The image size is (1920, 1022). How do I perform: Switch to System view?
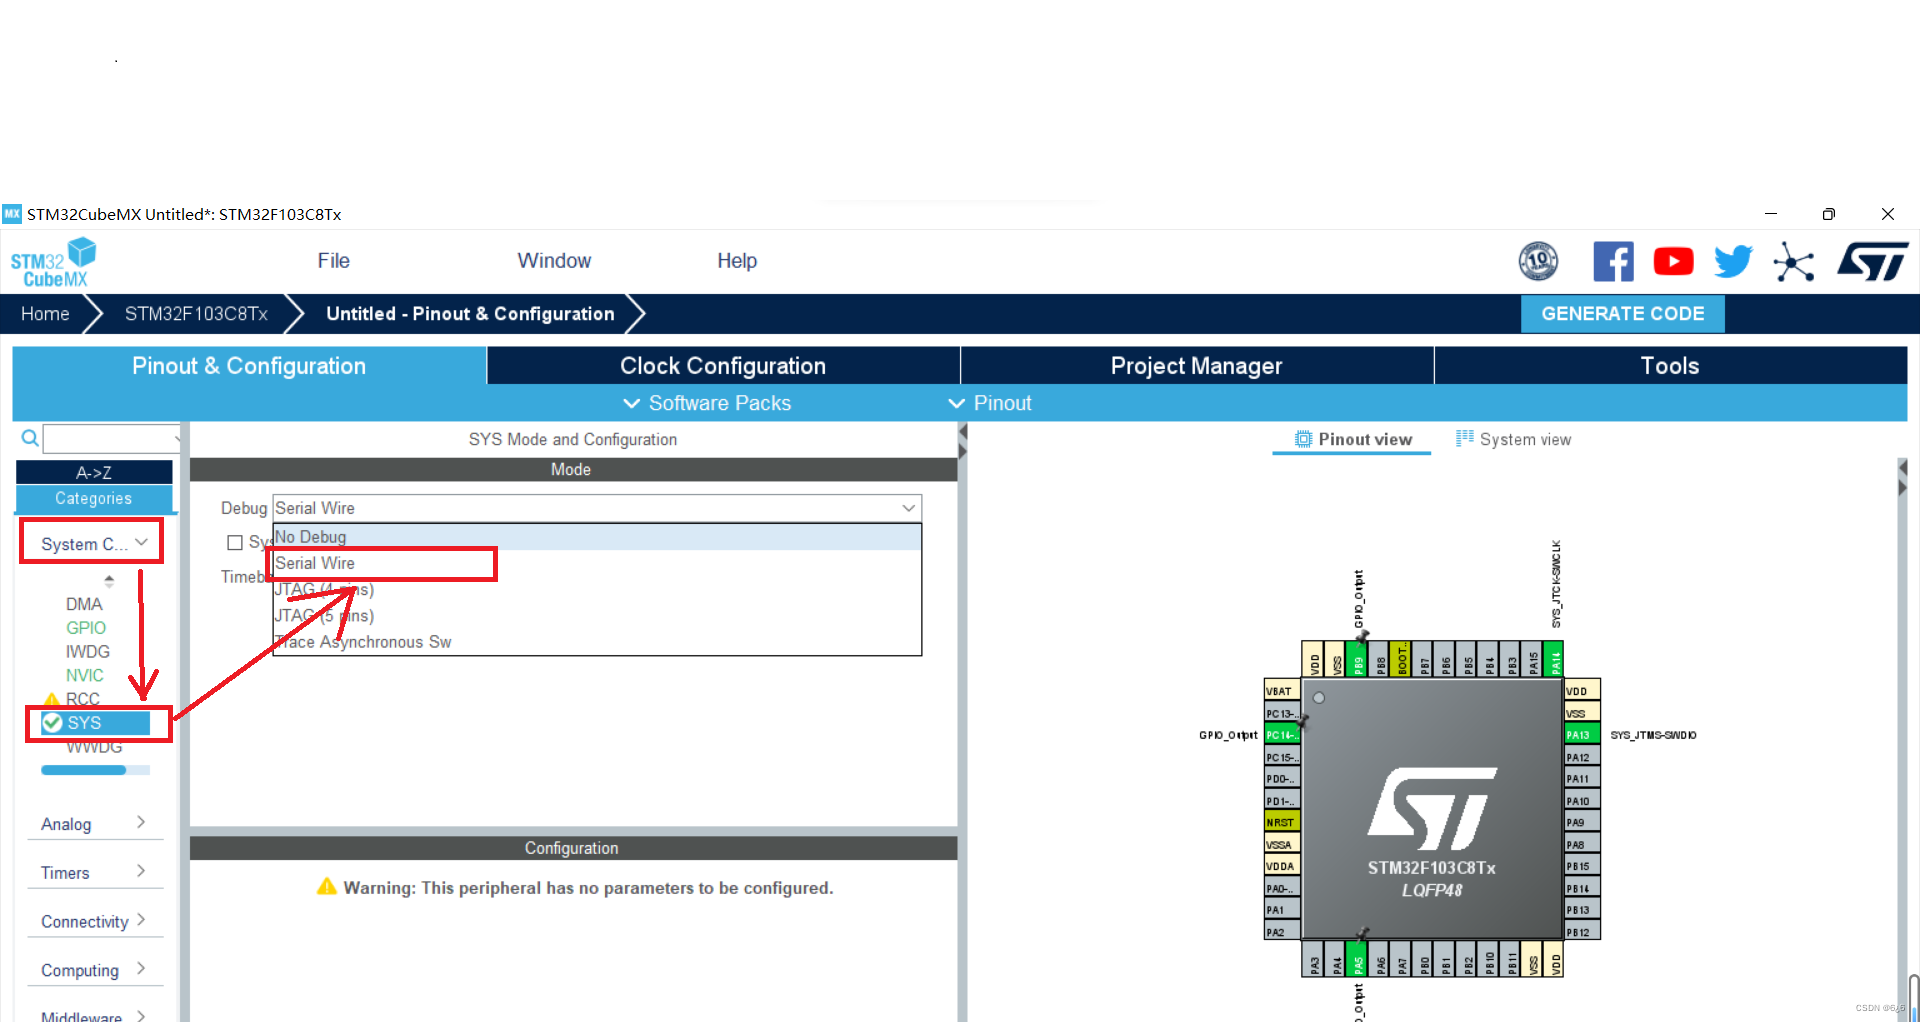(x=1514, y=439)
